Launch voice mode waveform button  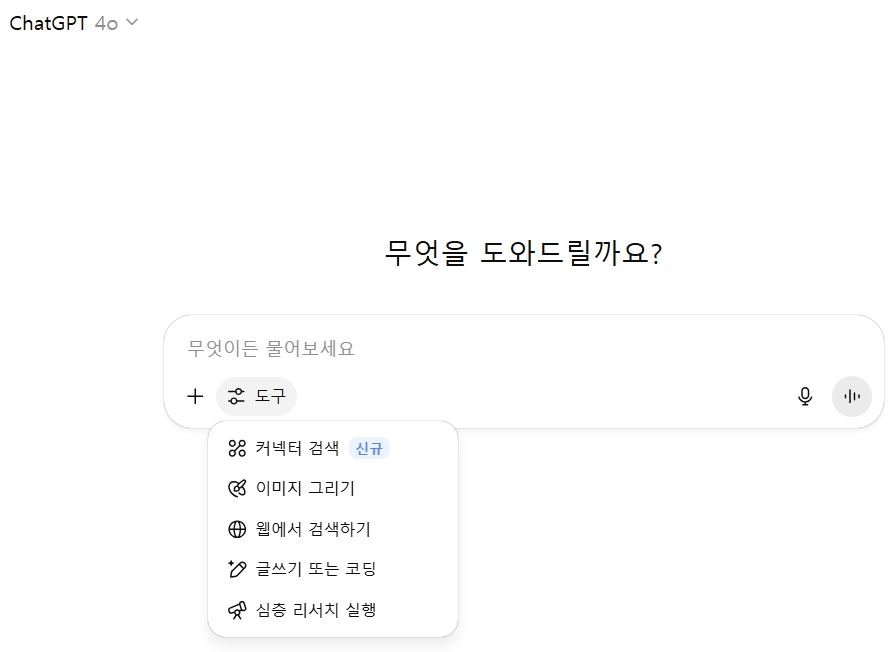point(851,396)
